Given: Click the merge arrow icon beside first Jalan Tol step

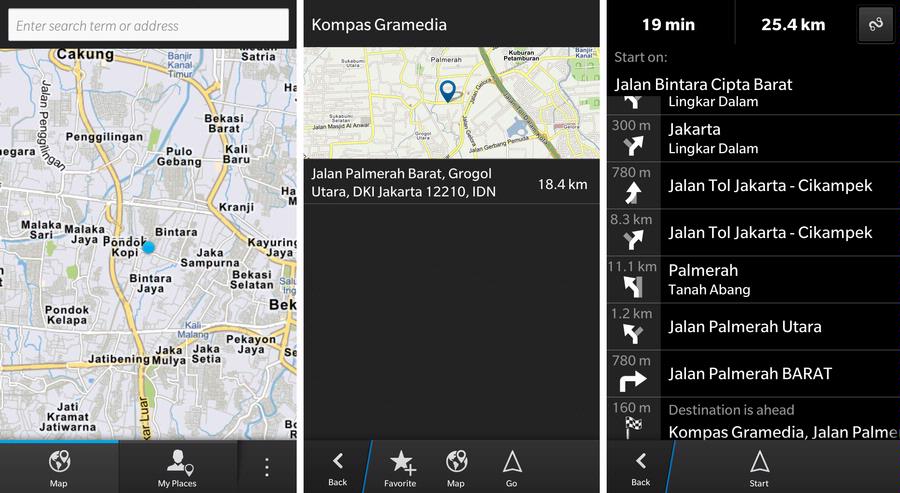Looking at the screenshot, I should coord(634,193).
